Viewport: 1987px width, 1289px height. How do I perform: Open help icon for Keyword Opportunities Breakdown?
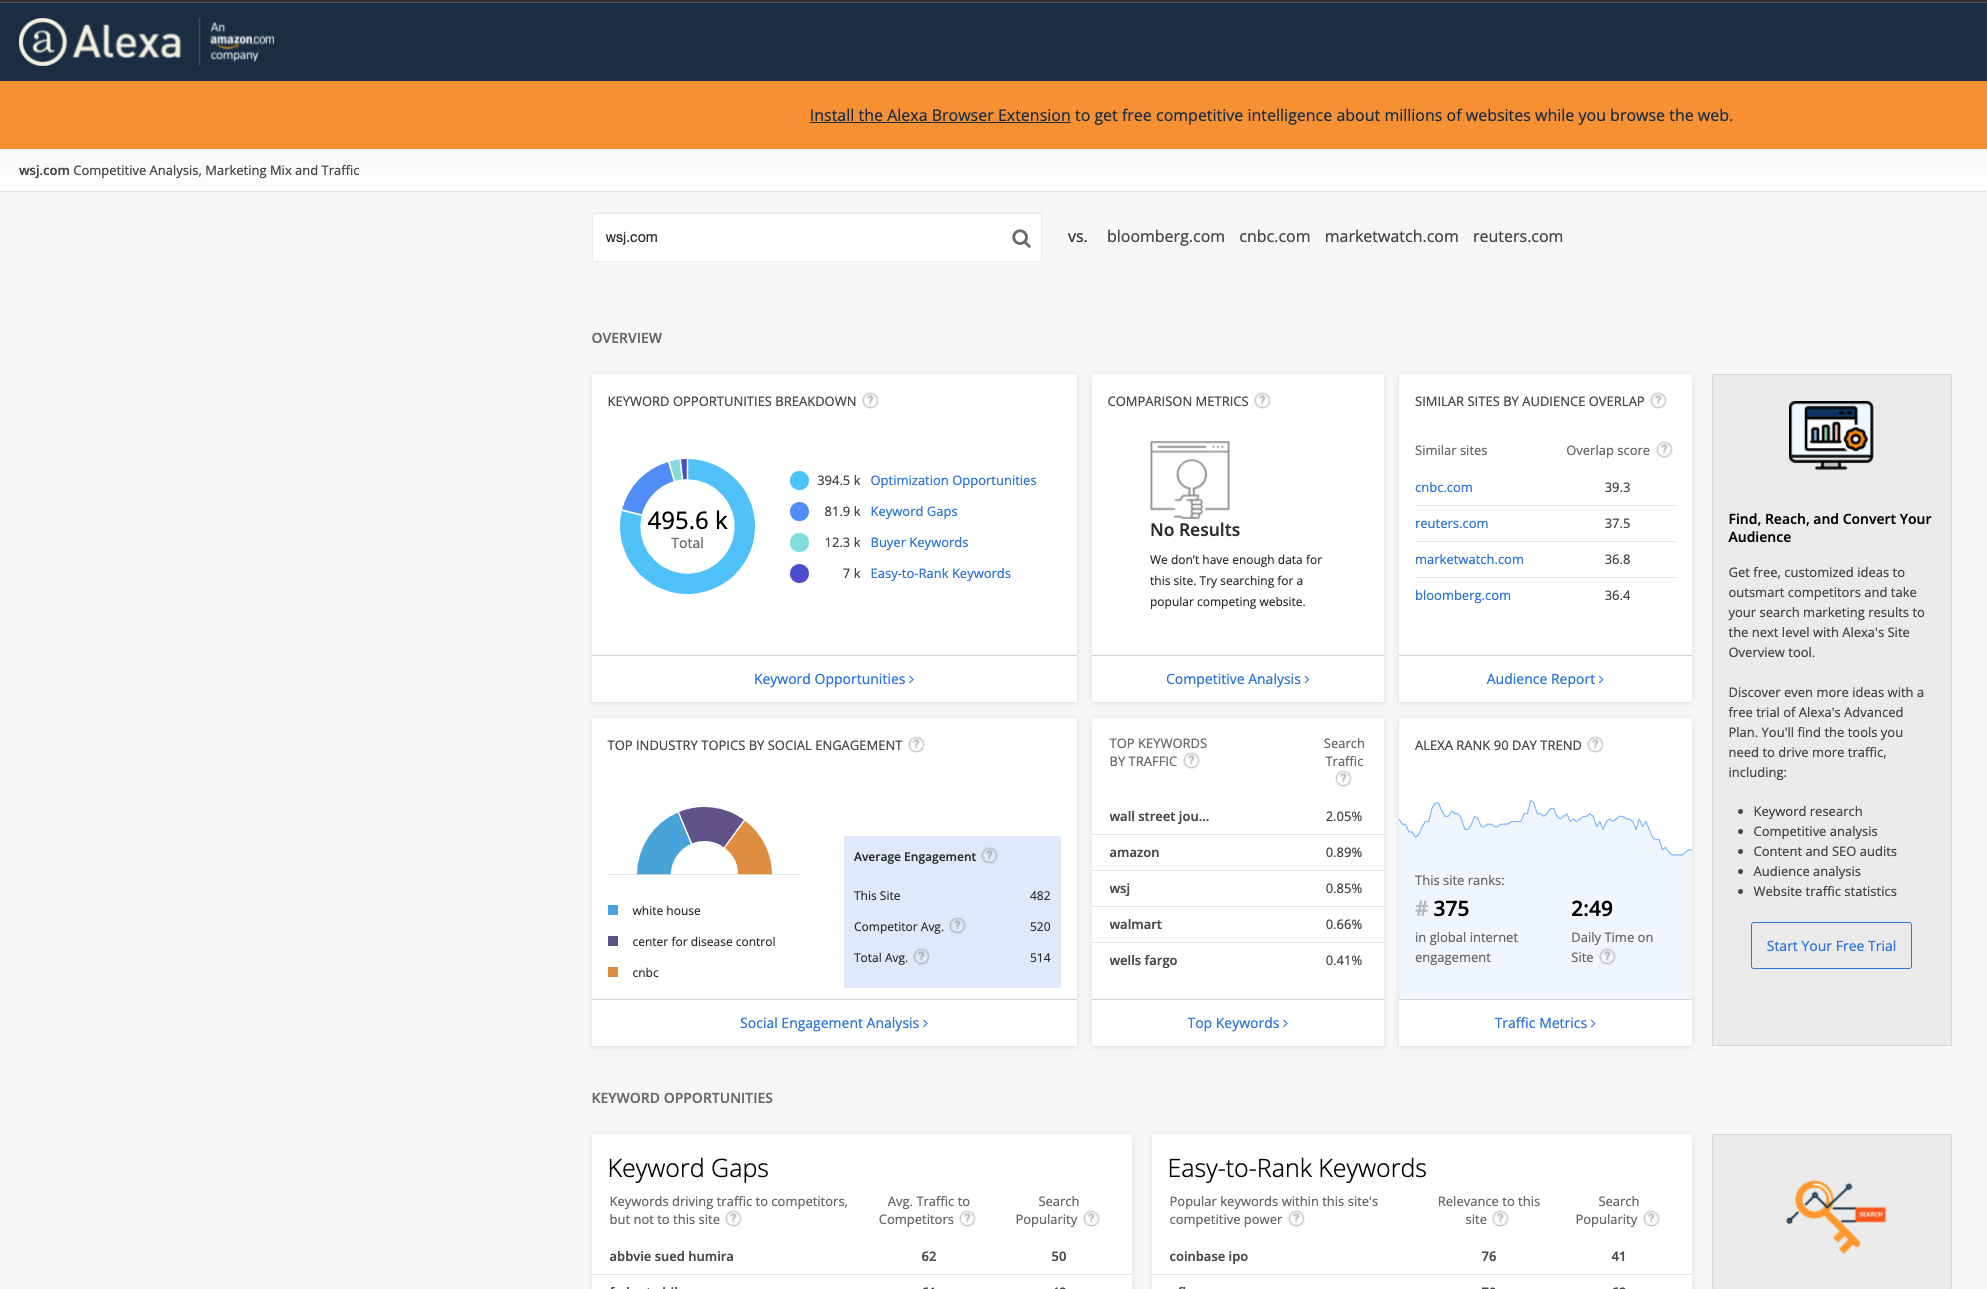pos(871,401)
